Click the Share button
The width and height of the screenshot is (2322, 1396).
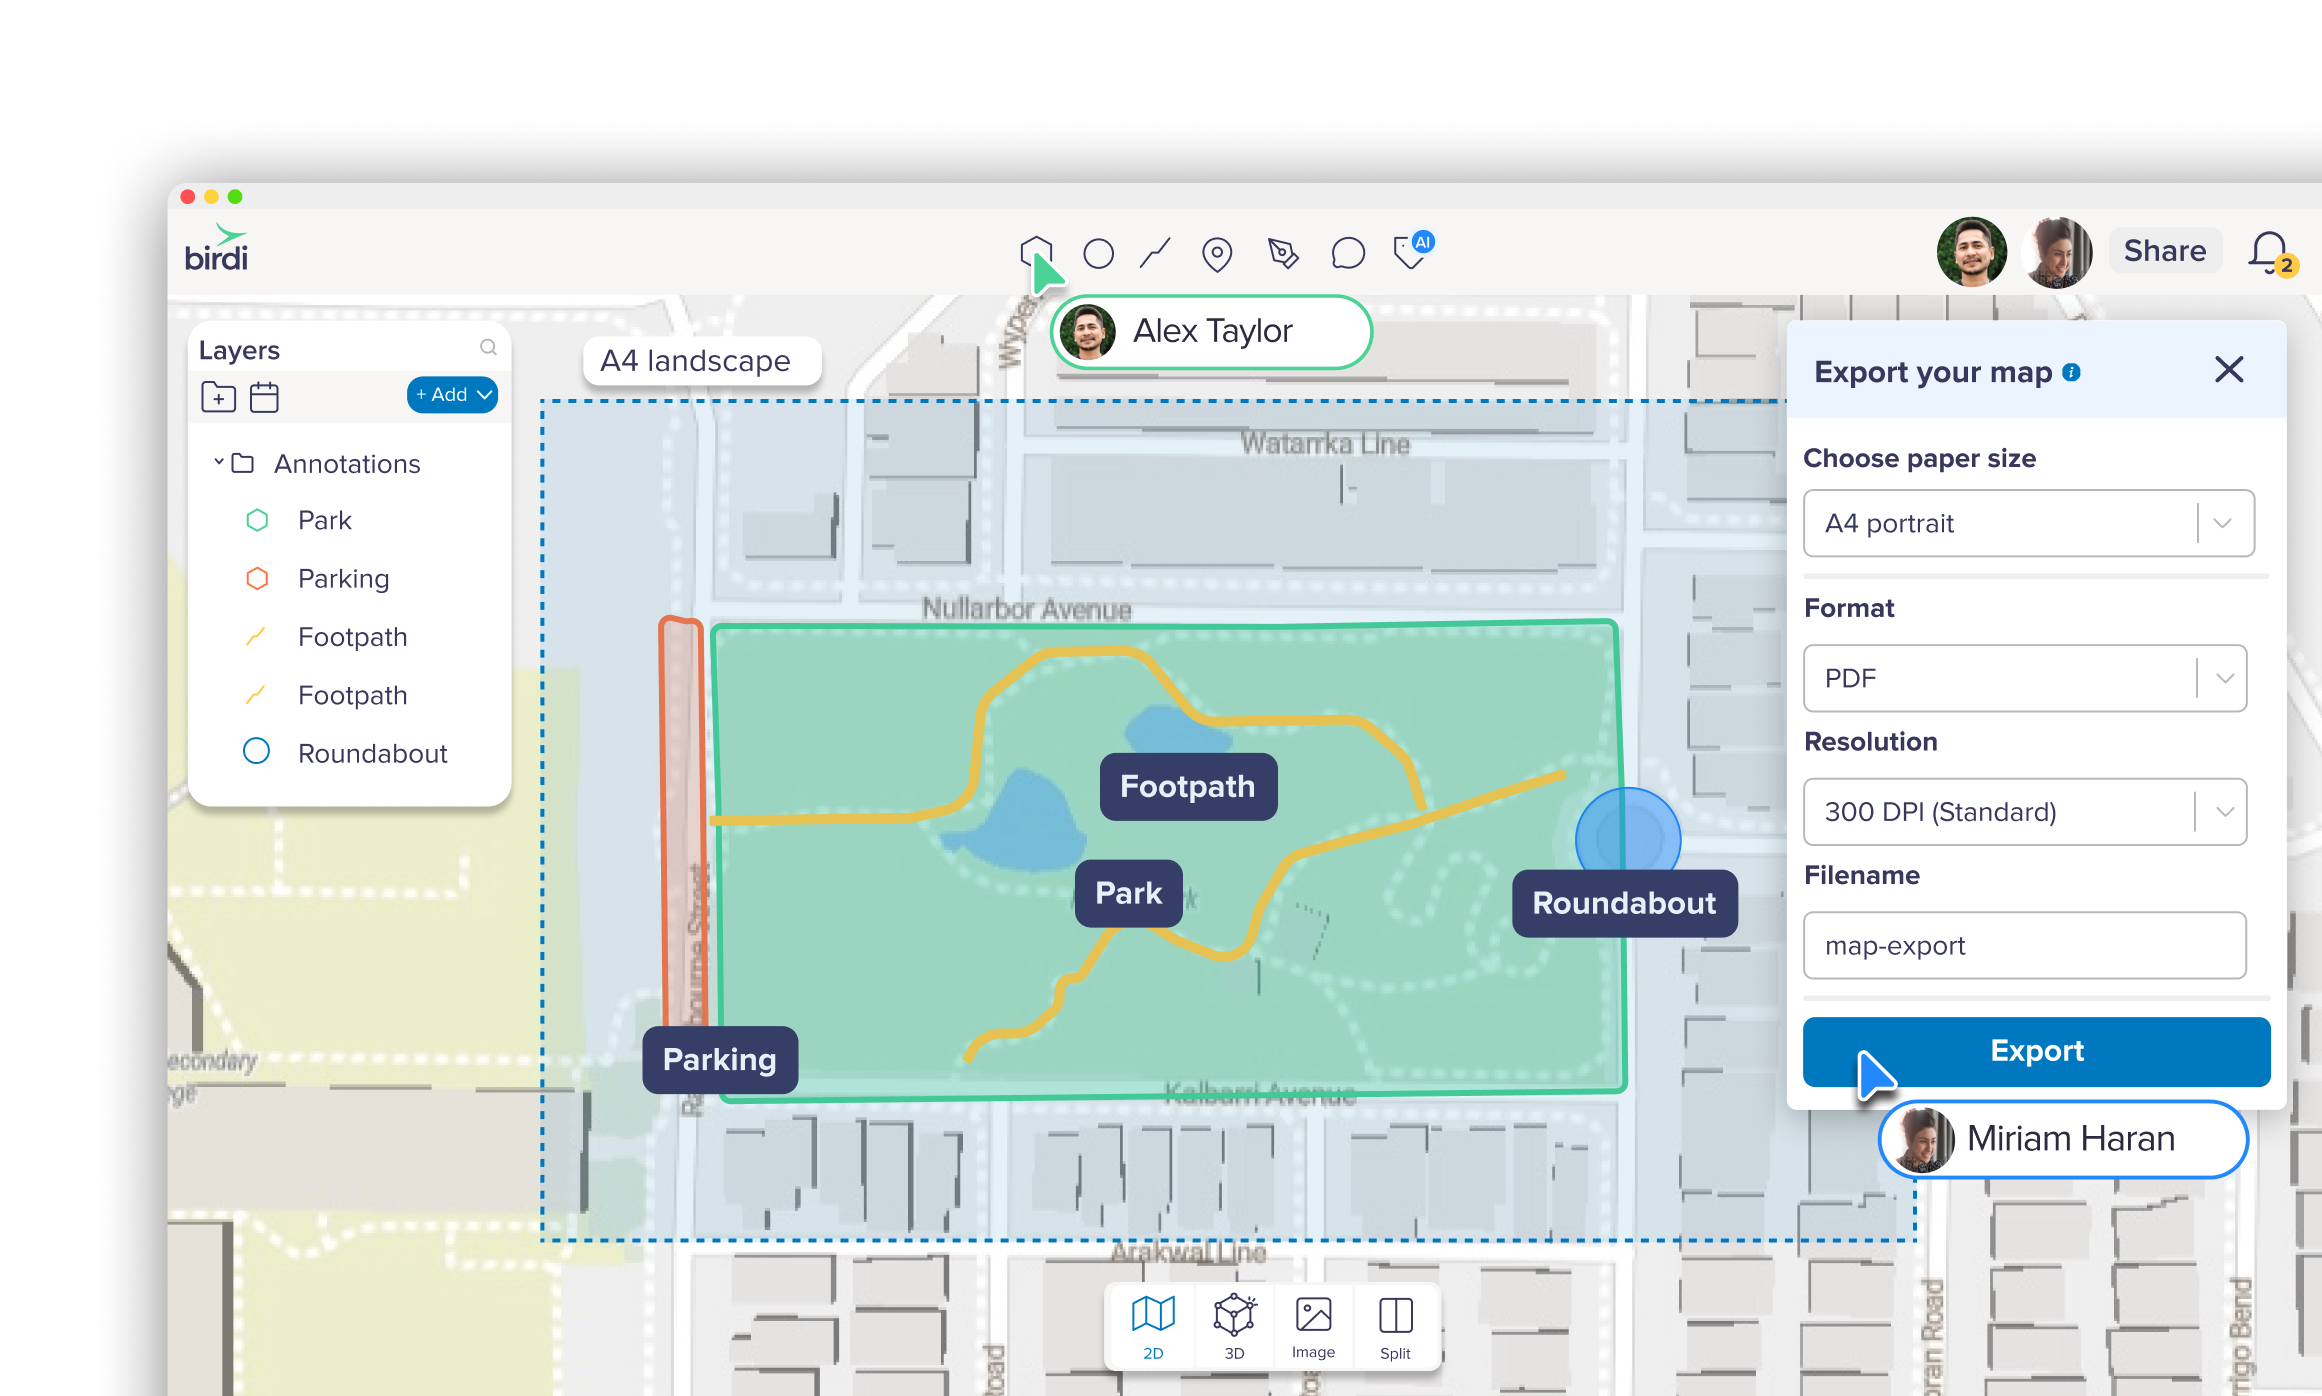click(2164, 251)
